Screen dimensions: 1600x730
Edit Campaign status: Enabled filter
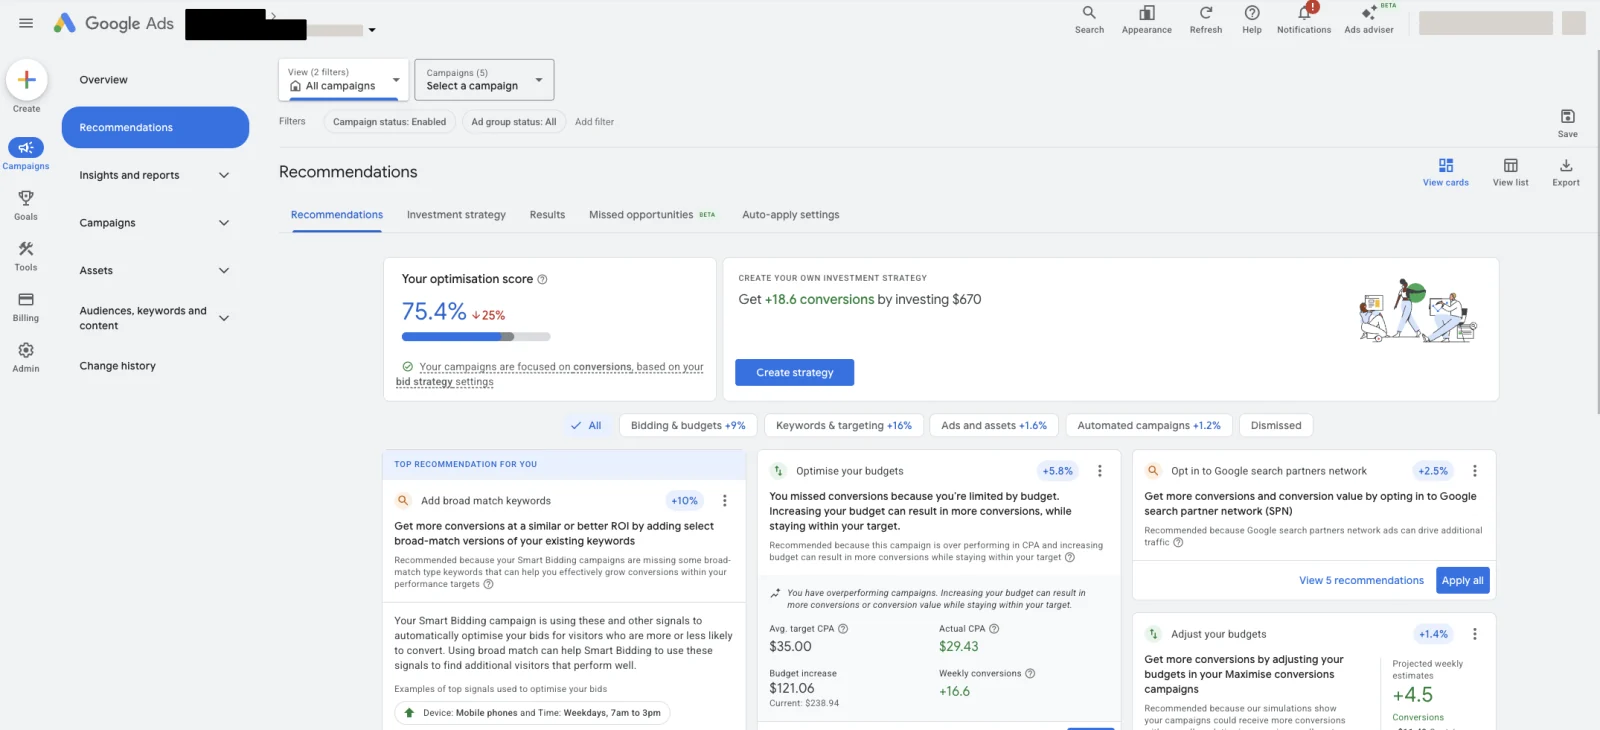(390, 122)
